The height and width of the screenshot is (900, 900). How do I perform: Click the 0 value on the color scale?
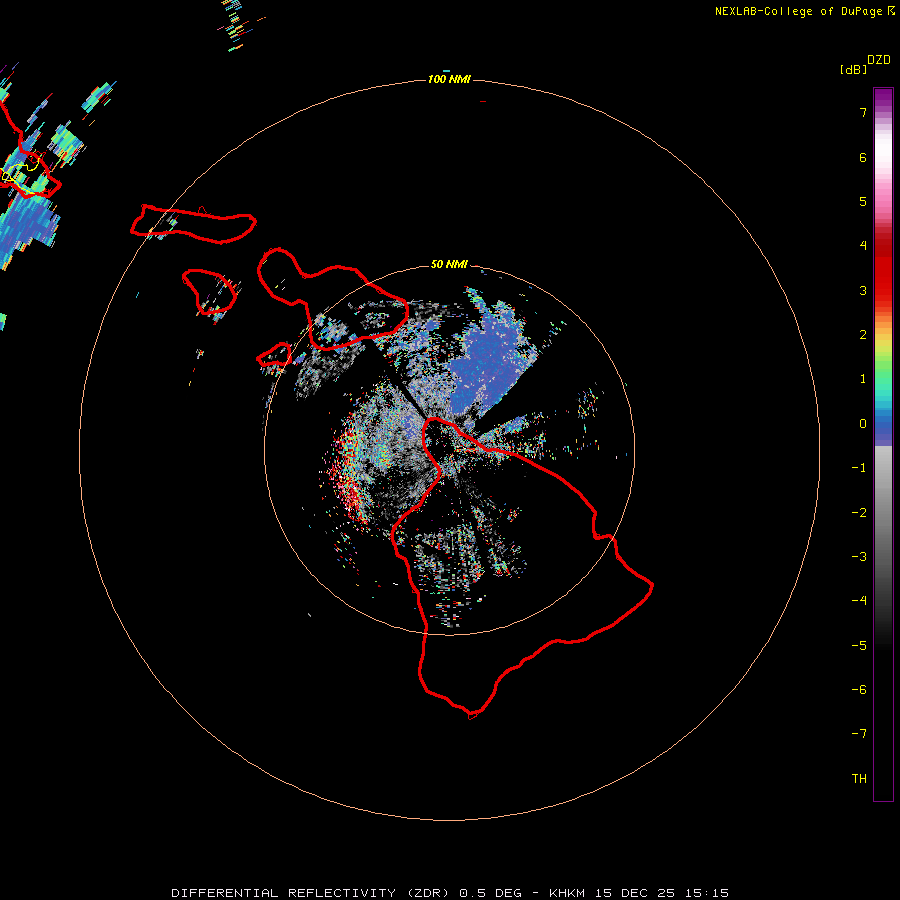(x=863, y=424)
